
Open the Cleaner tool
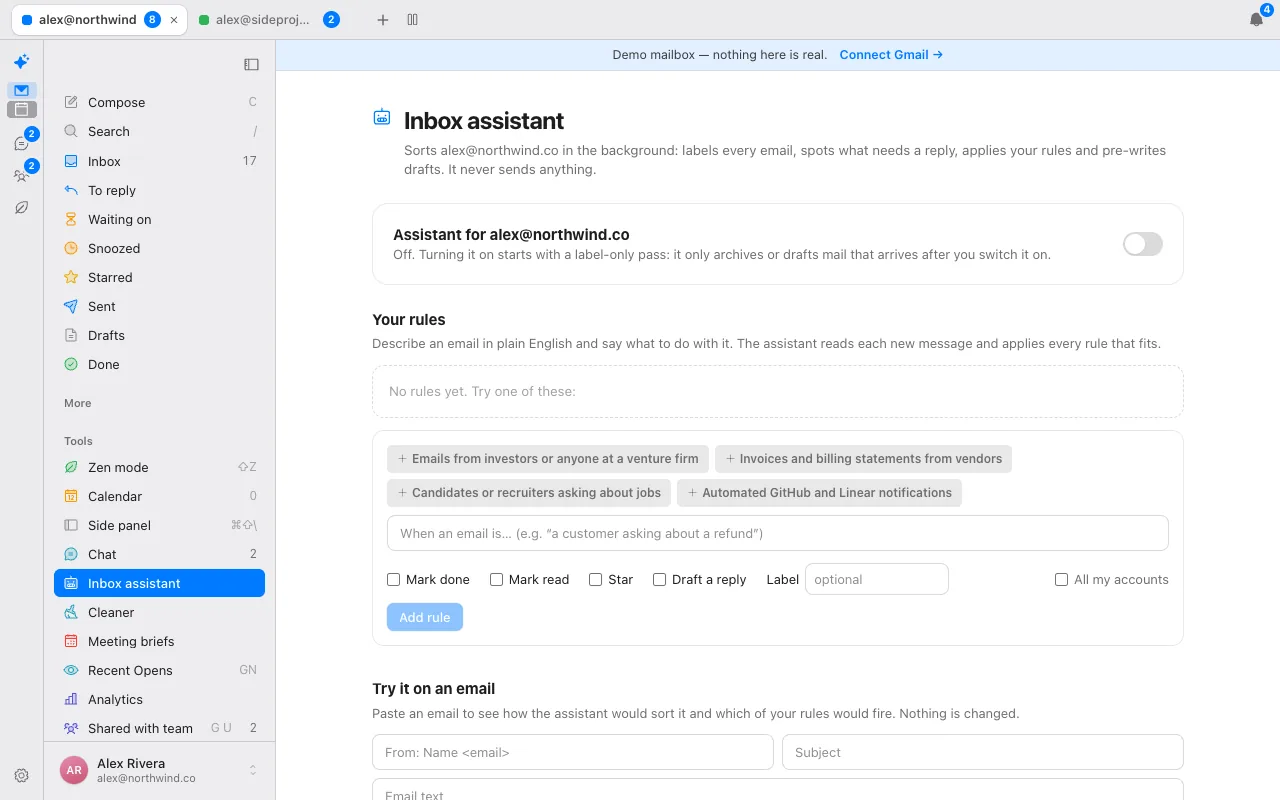click(x=160, y=612)
